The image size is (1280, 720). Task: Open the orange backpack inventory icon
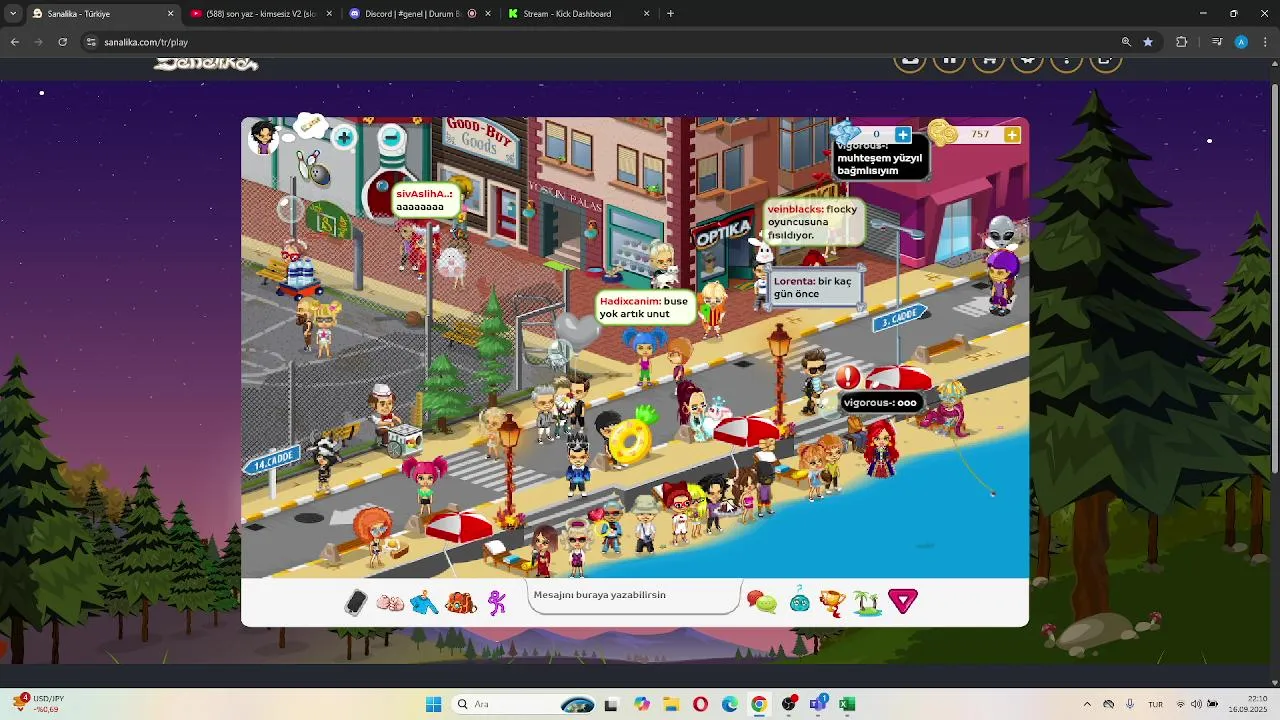tap(460, 603)
